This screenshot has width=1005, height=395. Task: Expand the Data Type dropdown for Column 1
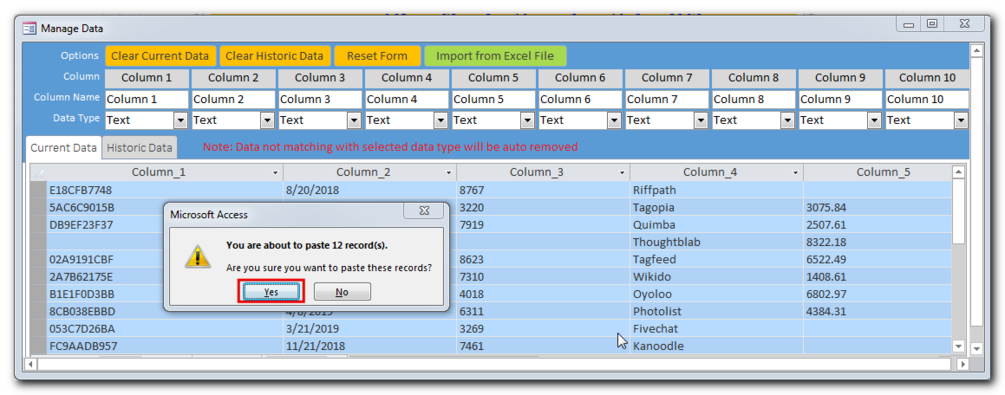[181, 120]
